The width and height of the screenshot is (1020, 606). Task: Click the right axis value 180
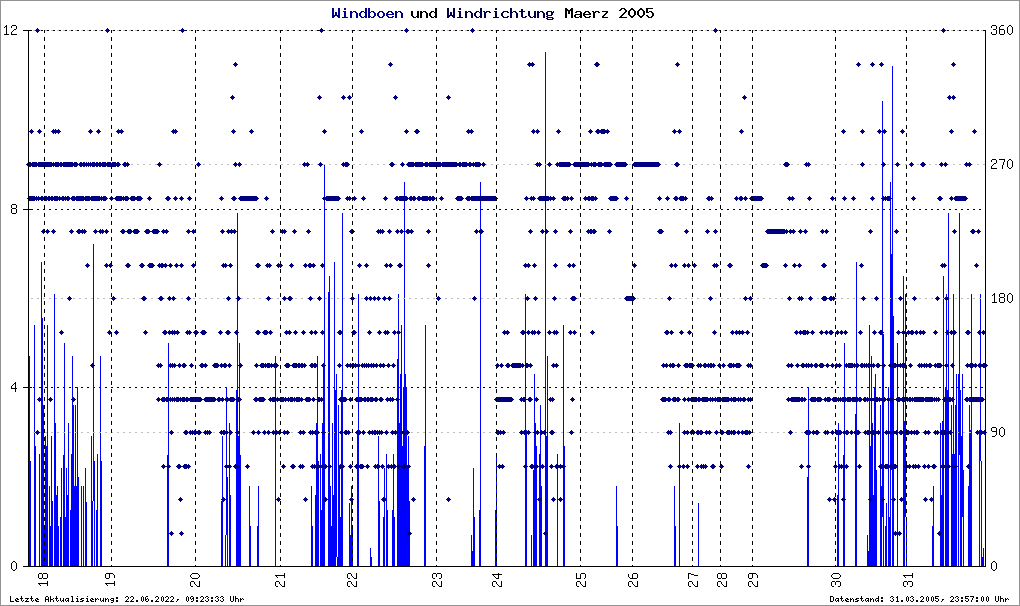(1001, 298)
